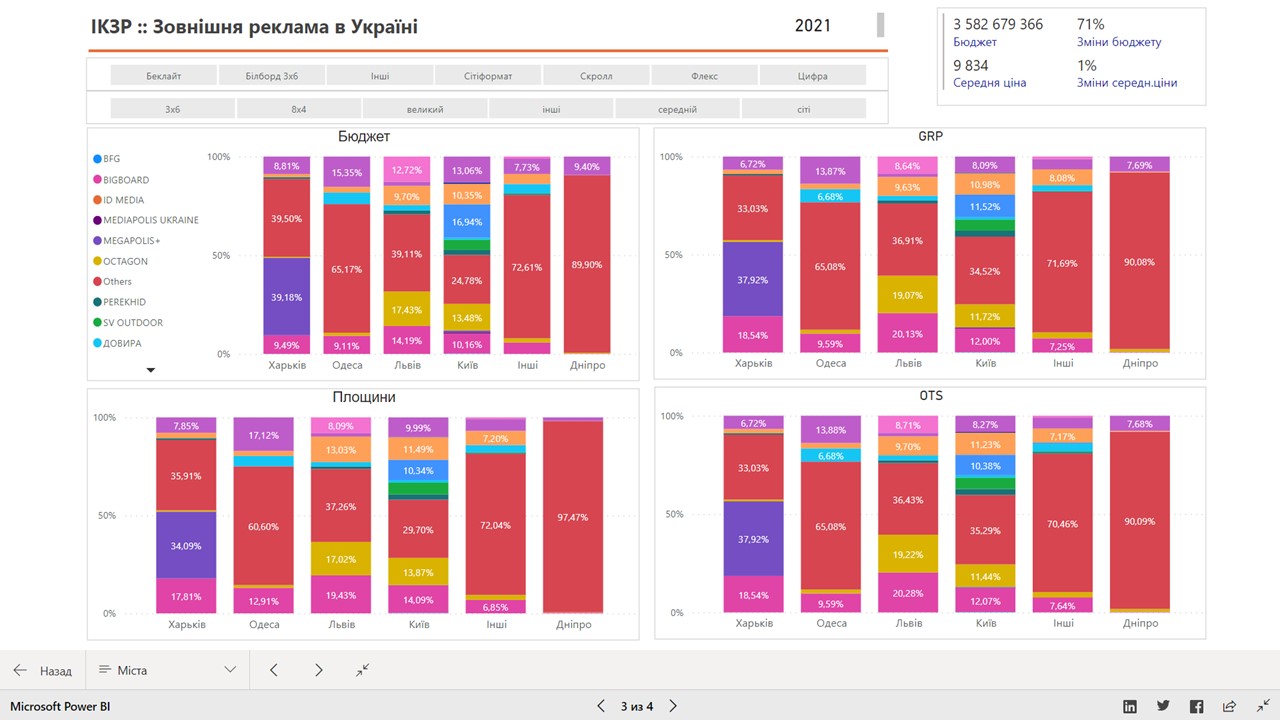This screenshot has width=1280, height=720.
Task: Toggle the Сітіформат slicer button
Action: coord(488,75)
